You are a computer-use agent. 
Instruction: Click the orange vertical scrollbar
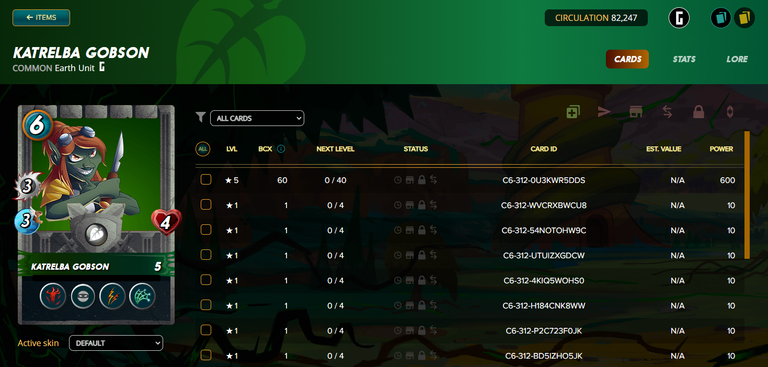(747, 195)
